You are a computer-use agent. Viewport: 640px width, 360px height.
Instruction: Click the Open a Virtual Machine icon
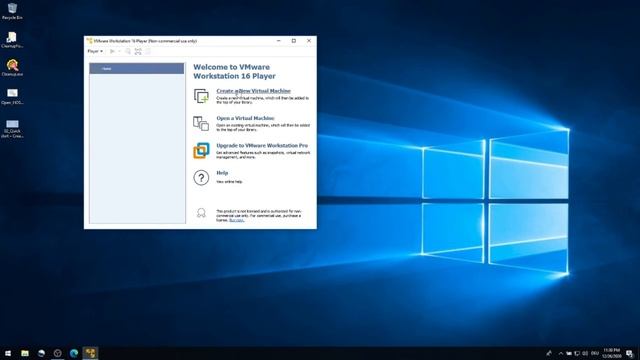point(201,123)
